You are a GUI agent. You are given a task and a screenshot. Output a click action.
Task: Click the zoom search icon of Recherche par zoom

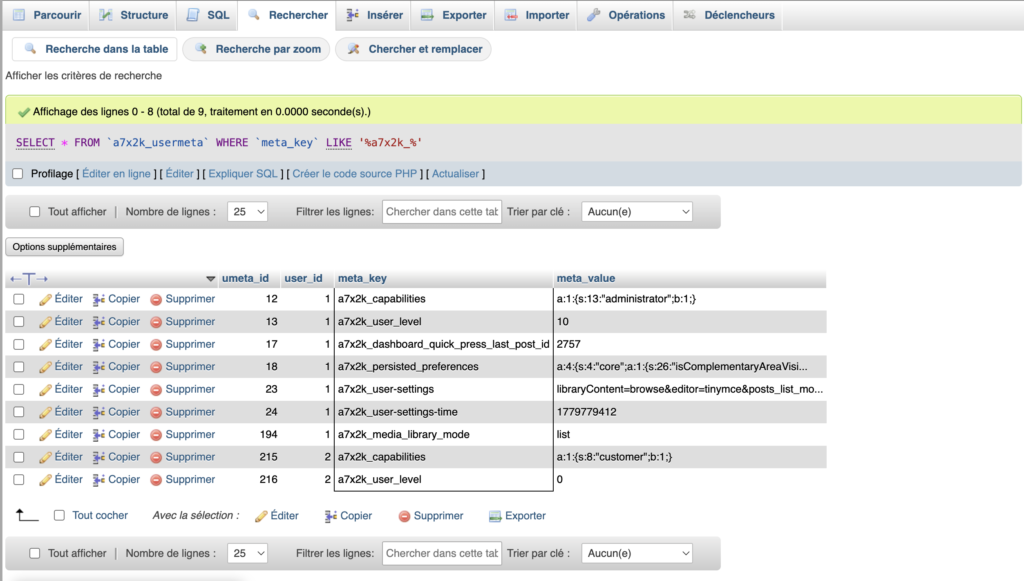200,49
